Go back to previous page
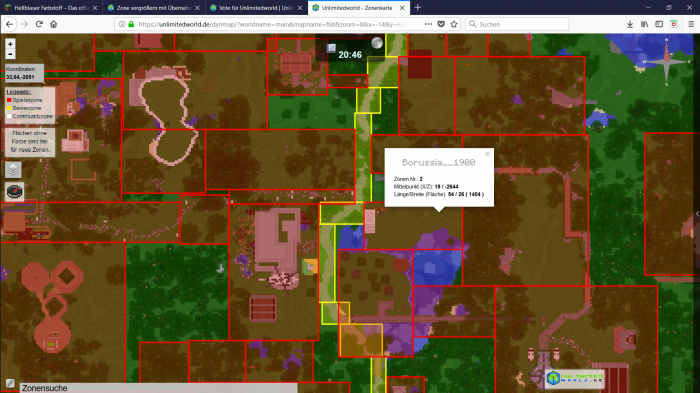700x393 pixels. (x=10, y=24)
